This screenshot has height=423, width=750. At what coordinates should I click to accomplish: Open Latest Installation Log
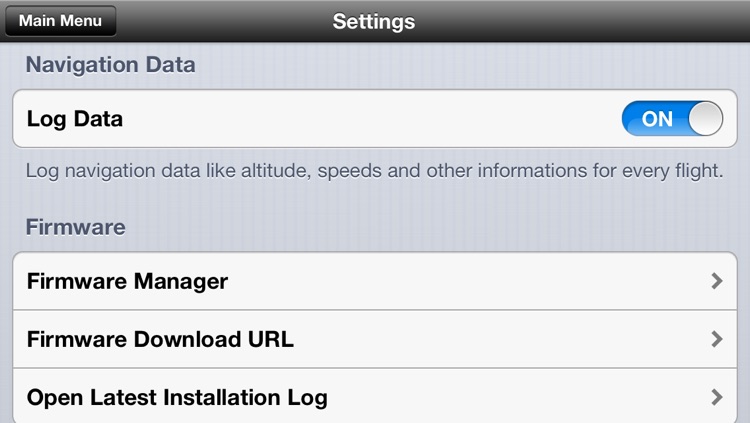[375, 396]
